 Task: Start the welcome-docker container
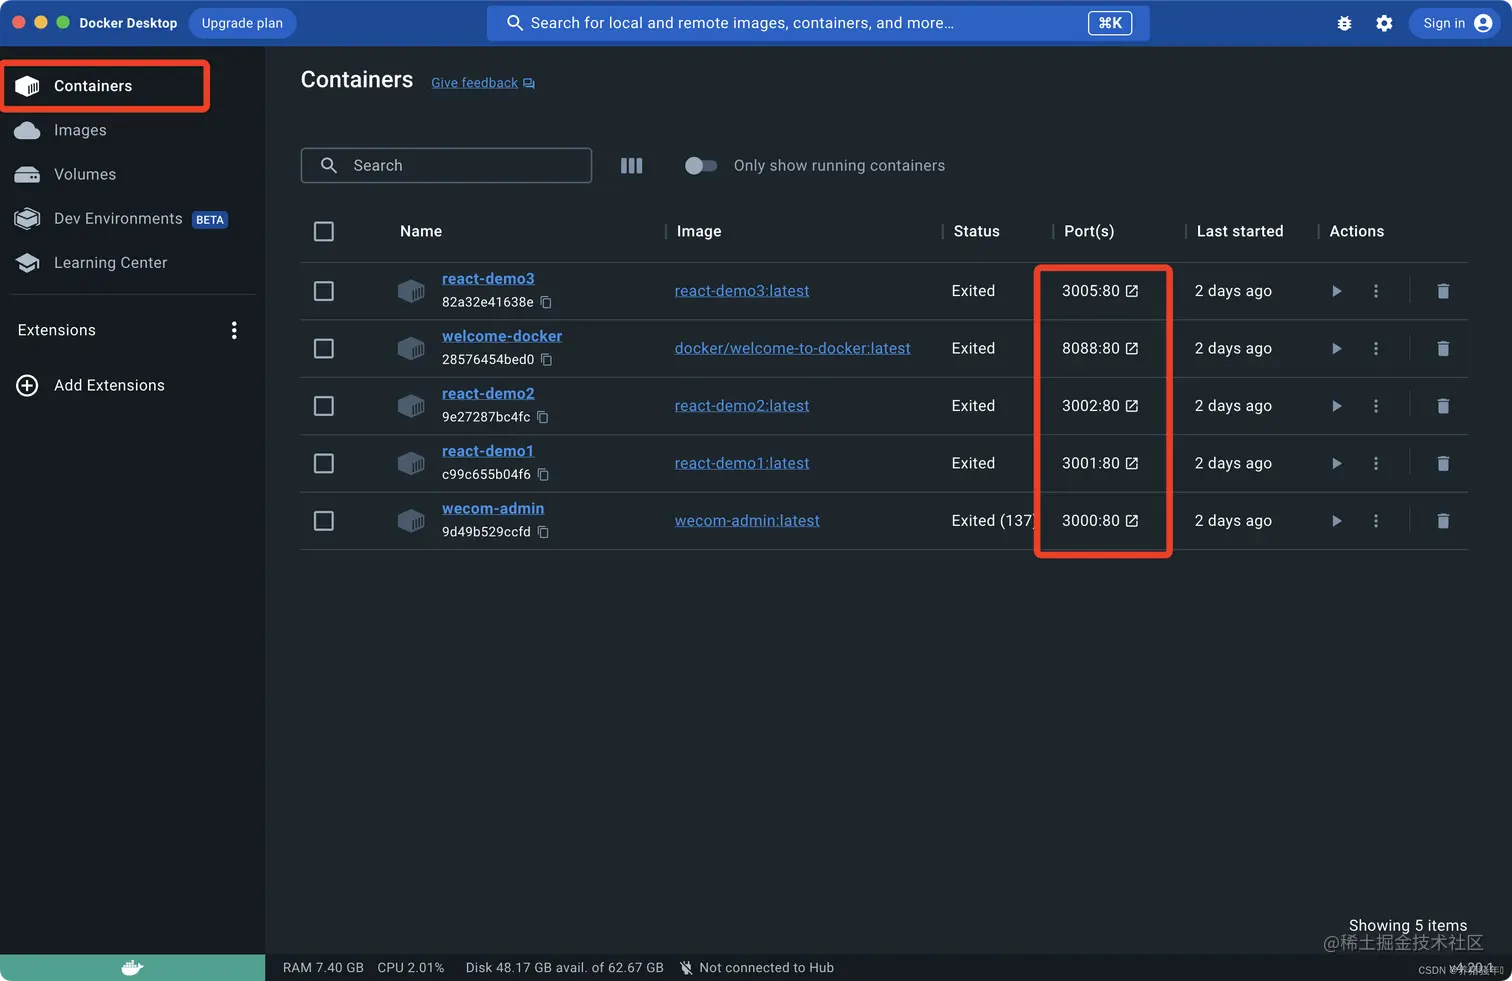coord(1336,349)
